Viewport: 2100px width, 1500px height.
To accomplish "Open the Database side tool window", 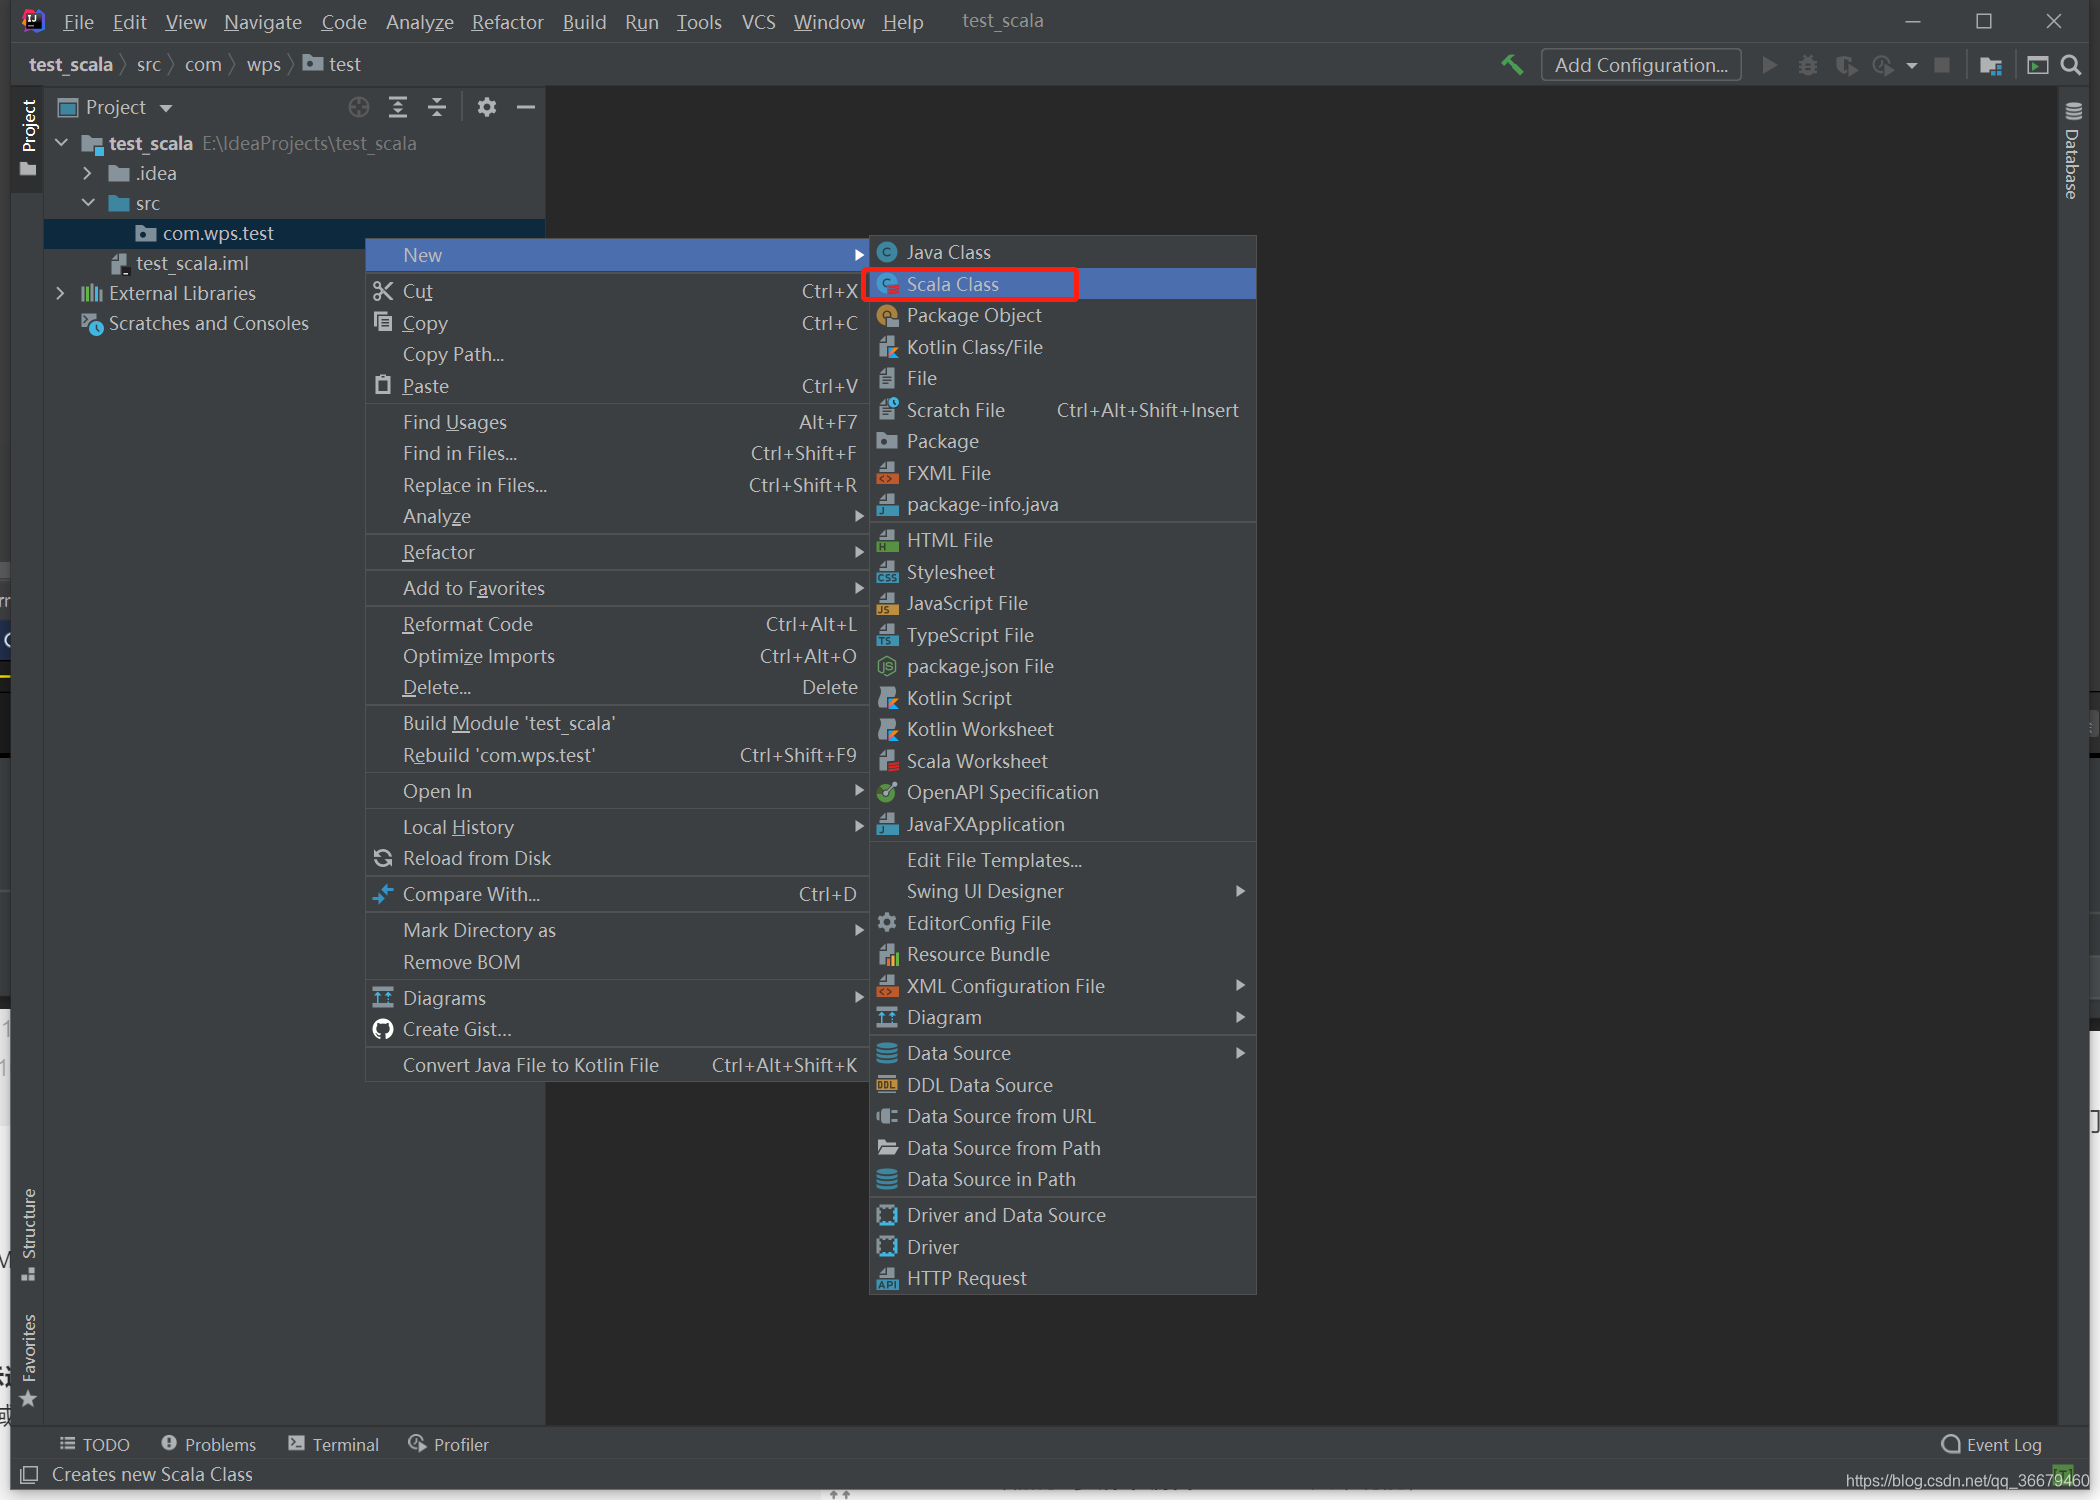I will (x=2073, y=150).
